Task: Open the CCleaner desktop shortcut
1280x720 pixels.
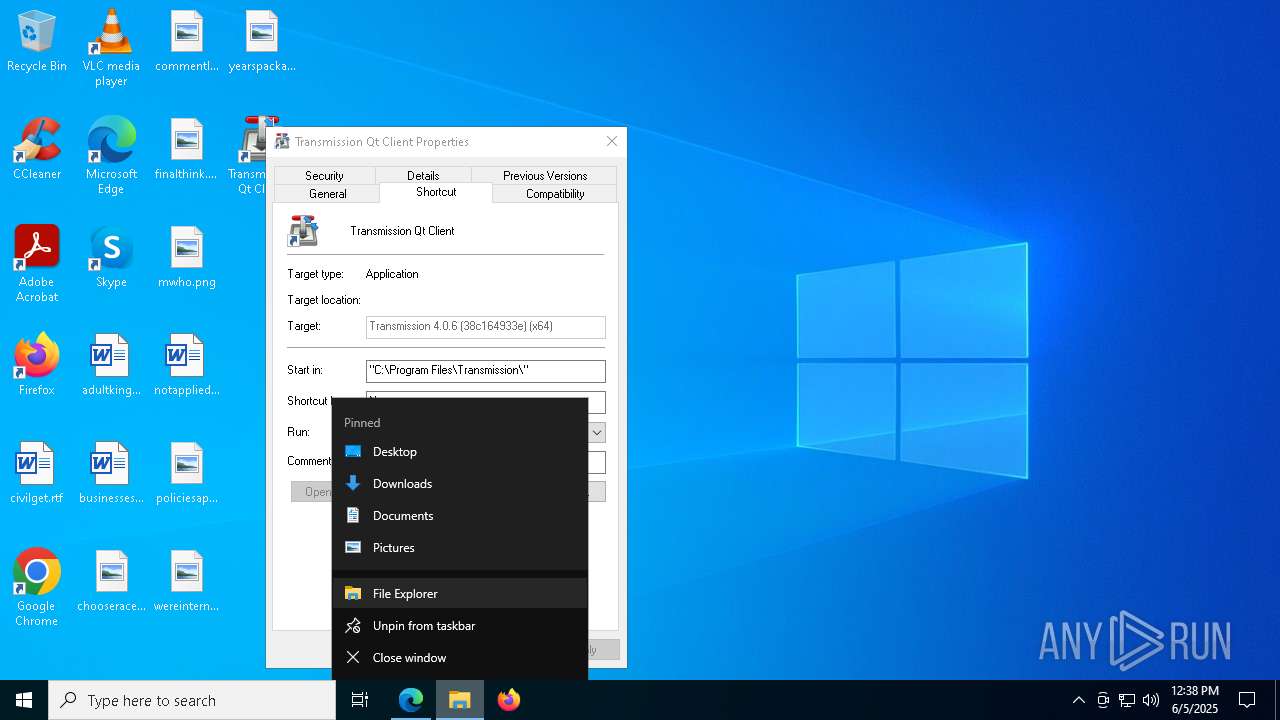Action: click(37, 150)
